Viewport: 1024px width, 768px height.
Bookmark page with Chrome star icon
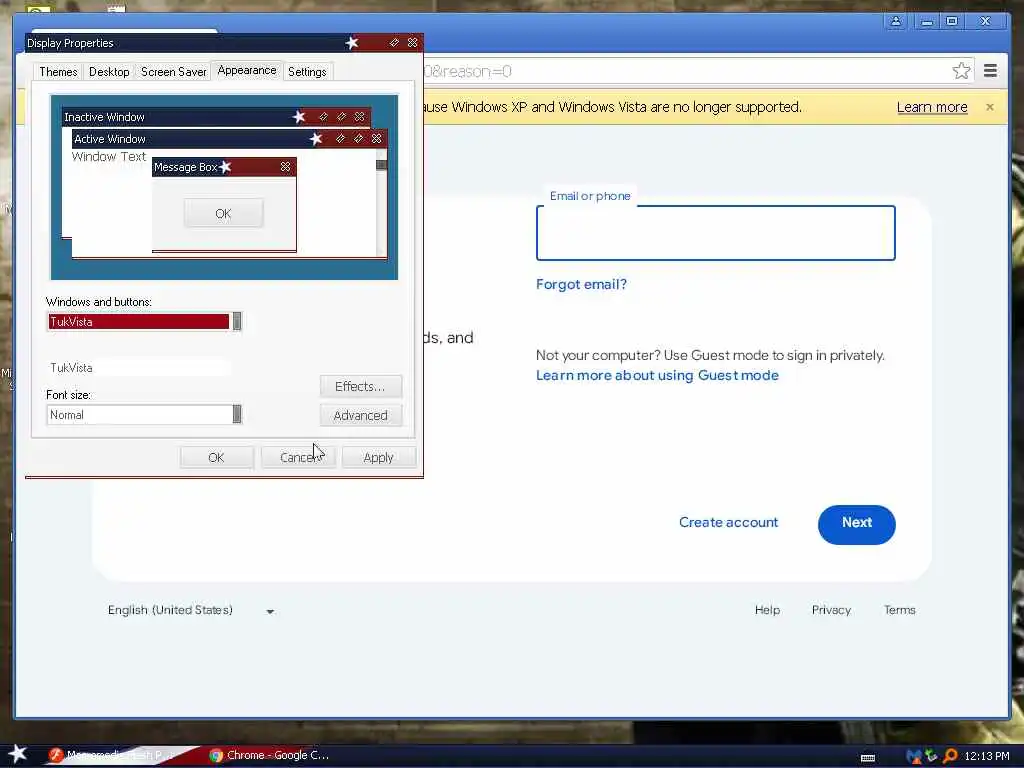961,71
